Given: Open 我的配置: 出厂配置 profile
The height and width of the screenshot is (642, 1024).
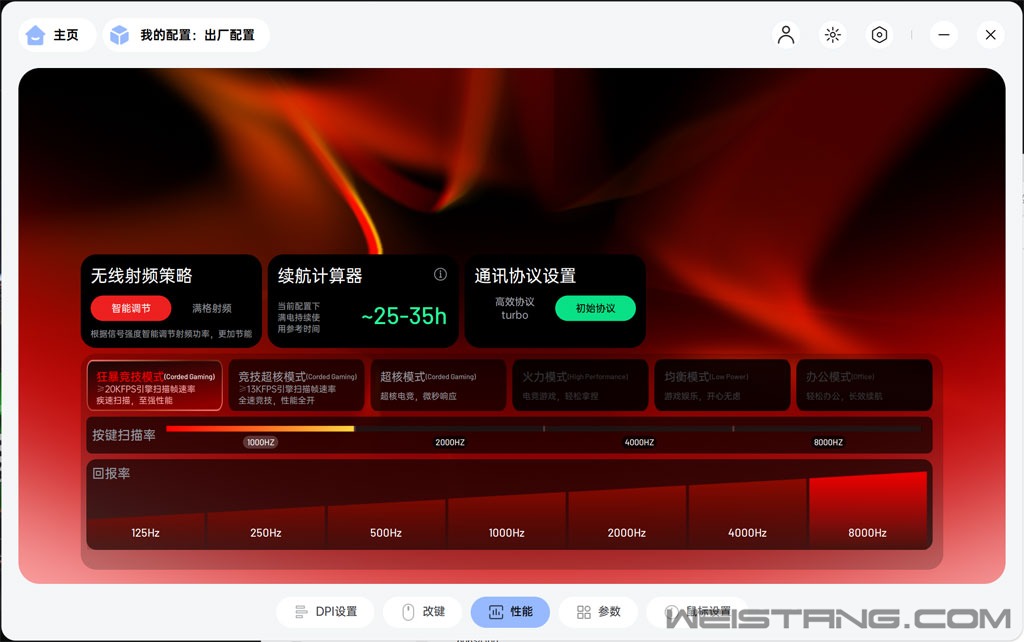Looking at the screenshot, I should point(186,35).
